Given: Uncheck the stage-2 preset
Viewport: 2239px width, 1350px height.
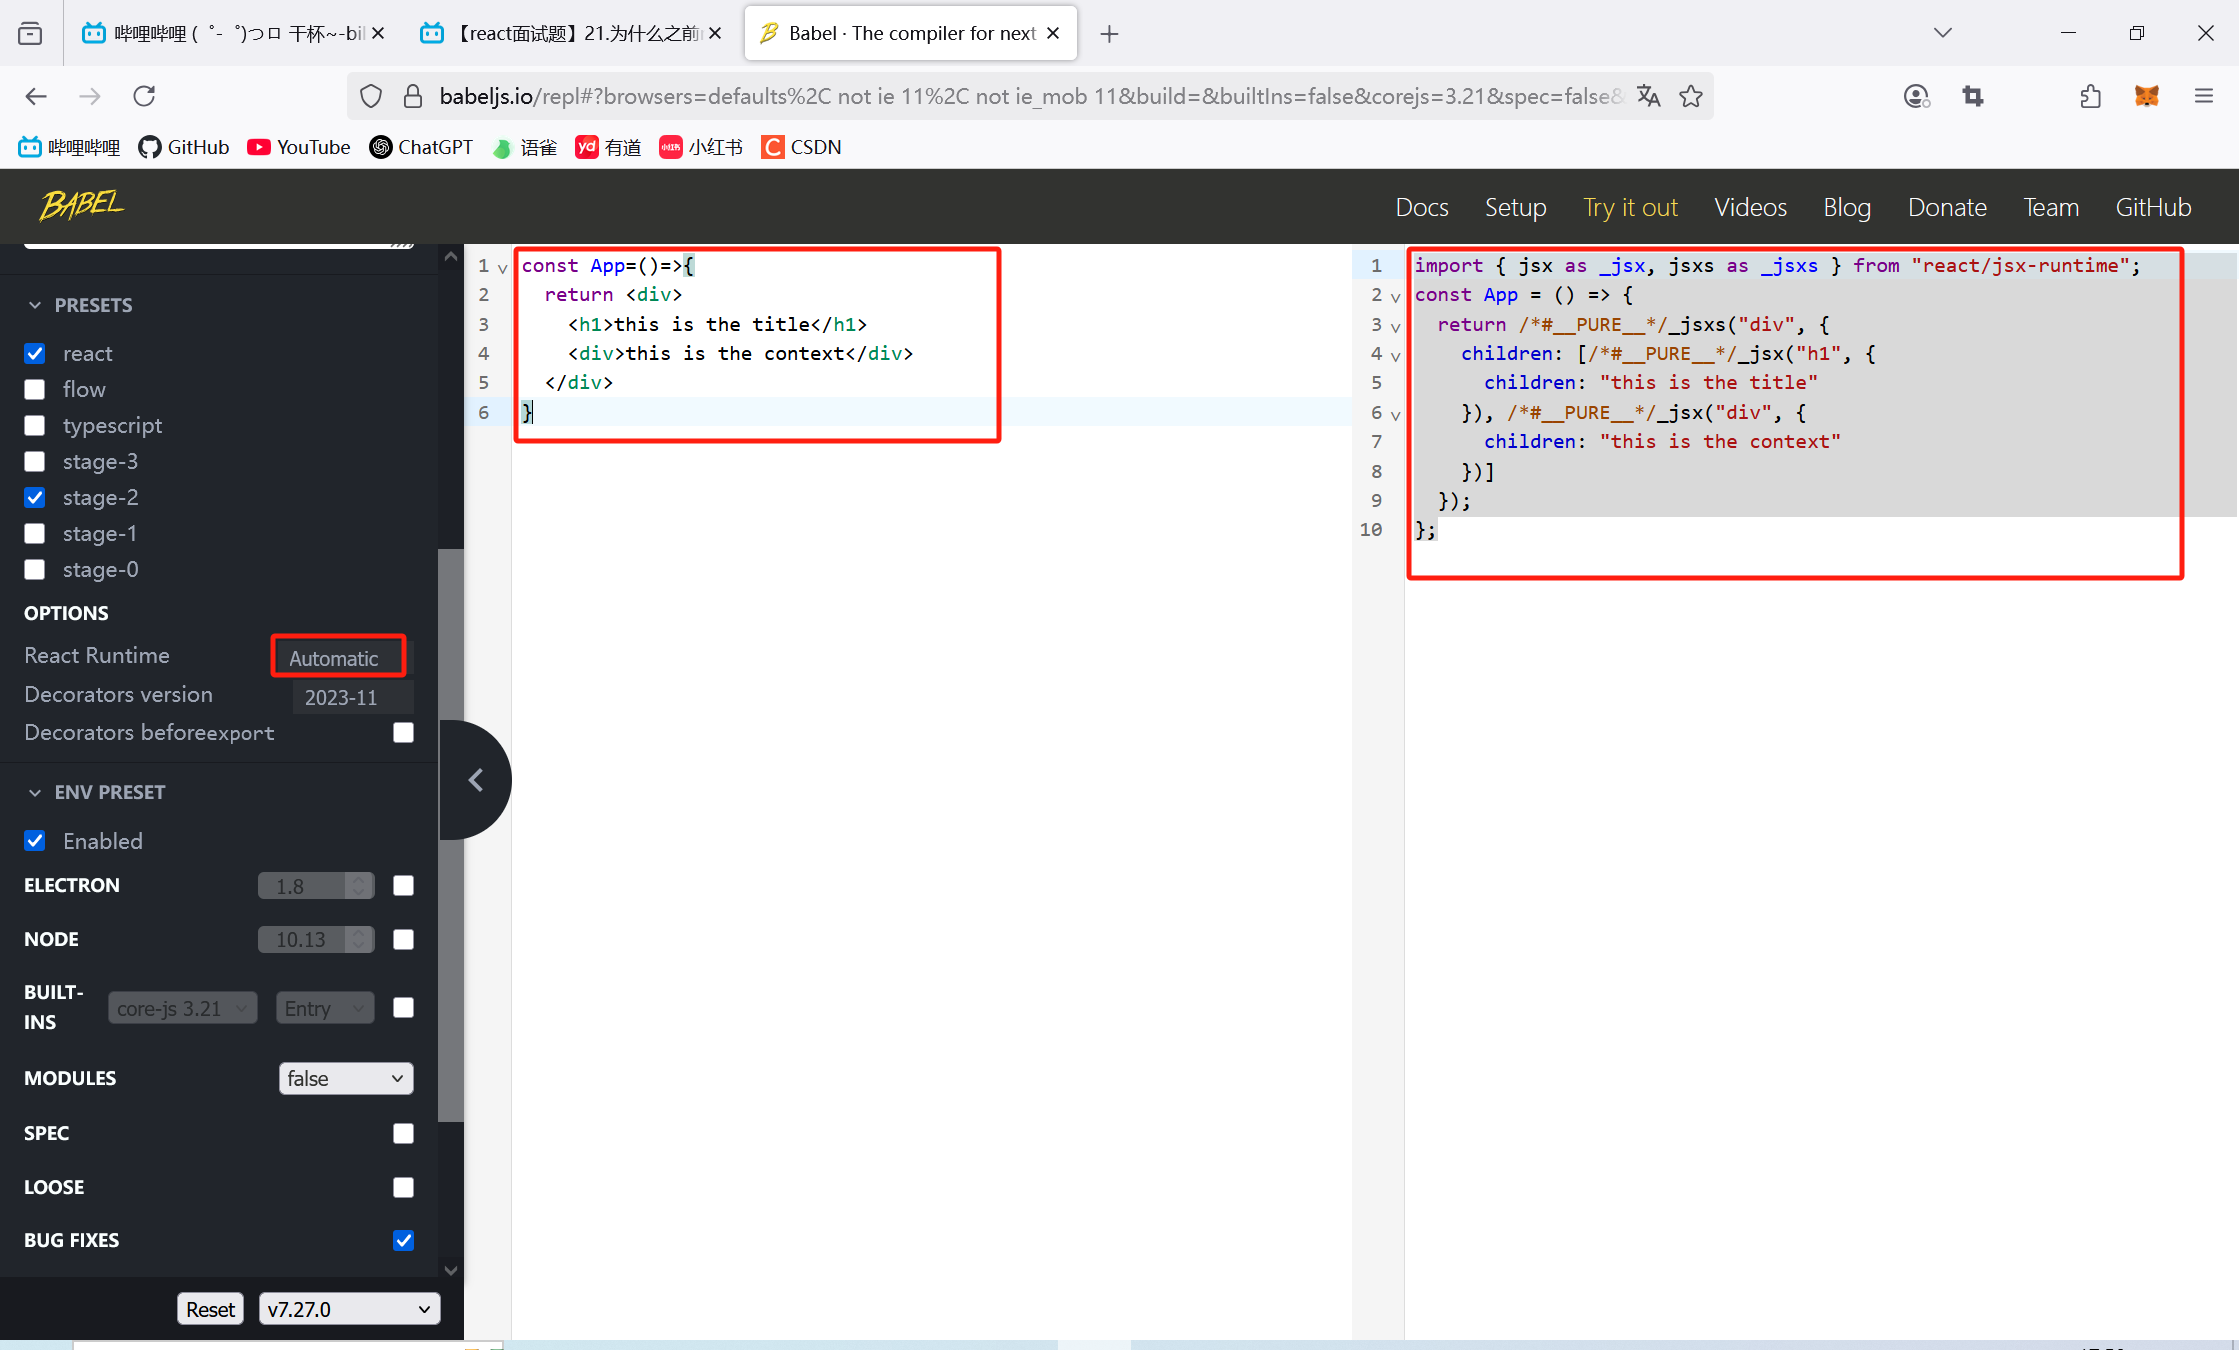Looking at the screenshot, I should coord(35,497).
